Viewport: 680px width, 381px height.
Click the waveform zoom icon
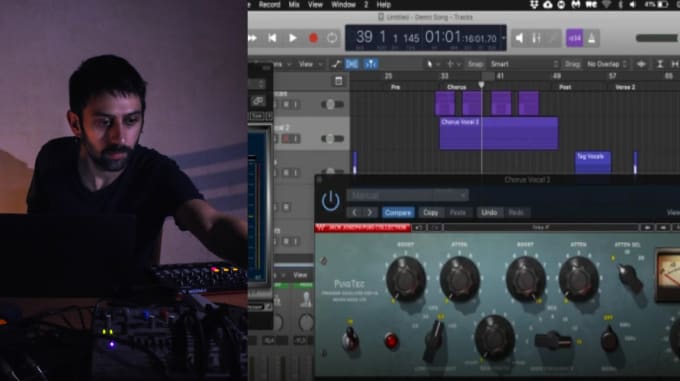641,64
